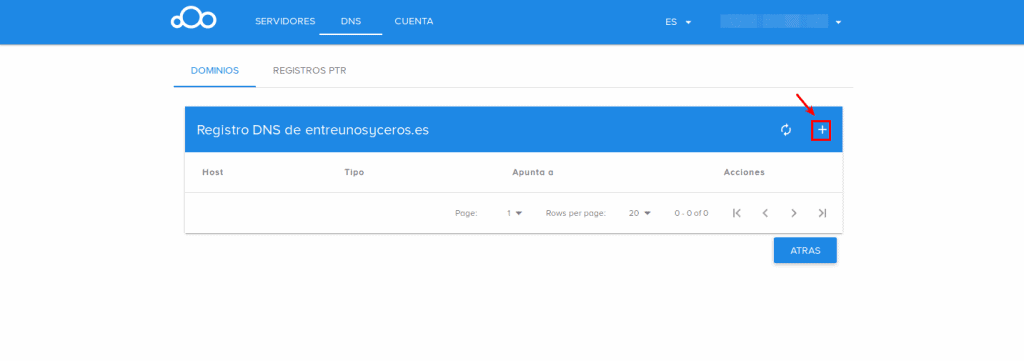The width and height of the screenshot is (1024, 361).
Task: Open the CUENTA menu section
Action: pos(413,22)
